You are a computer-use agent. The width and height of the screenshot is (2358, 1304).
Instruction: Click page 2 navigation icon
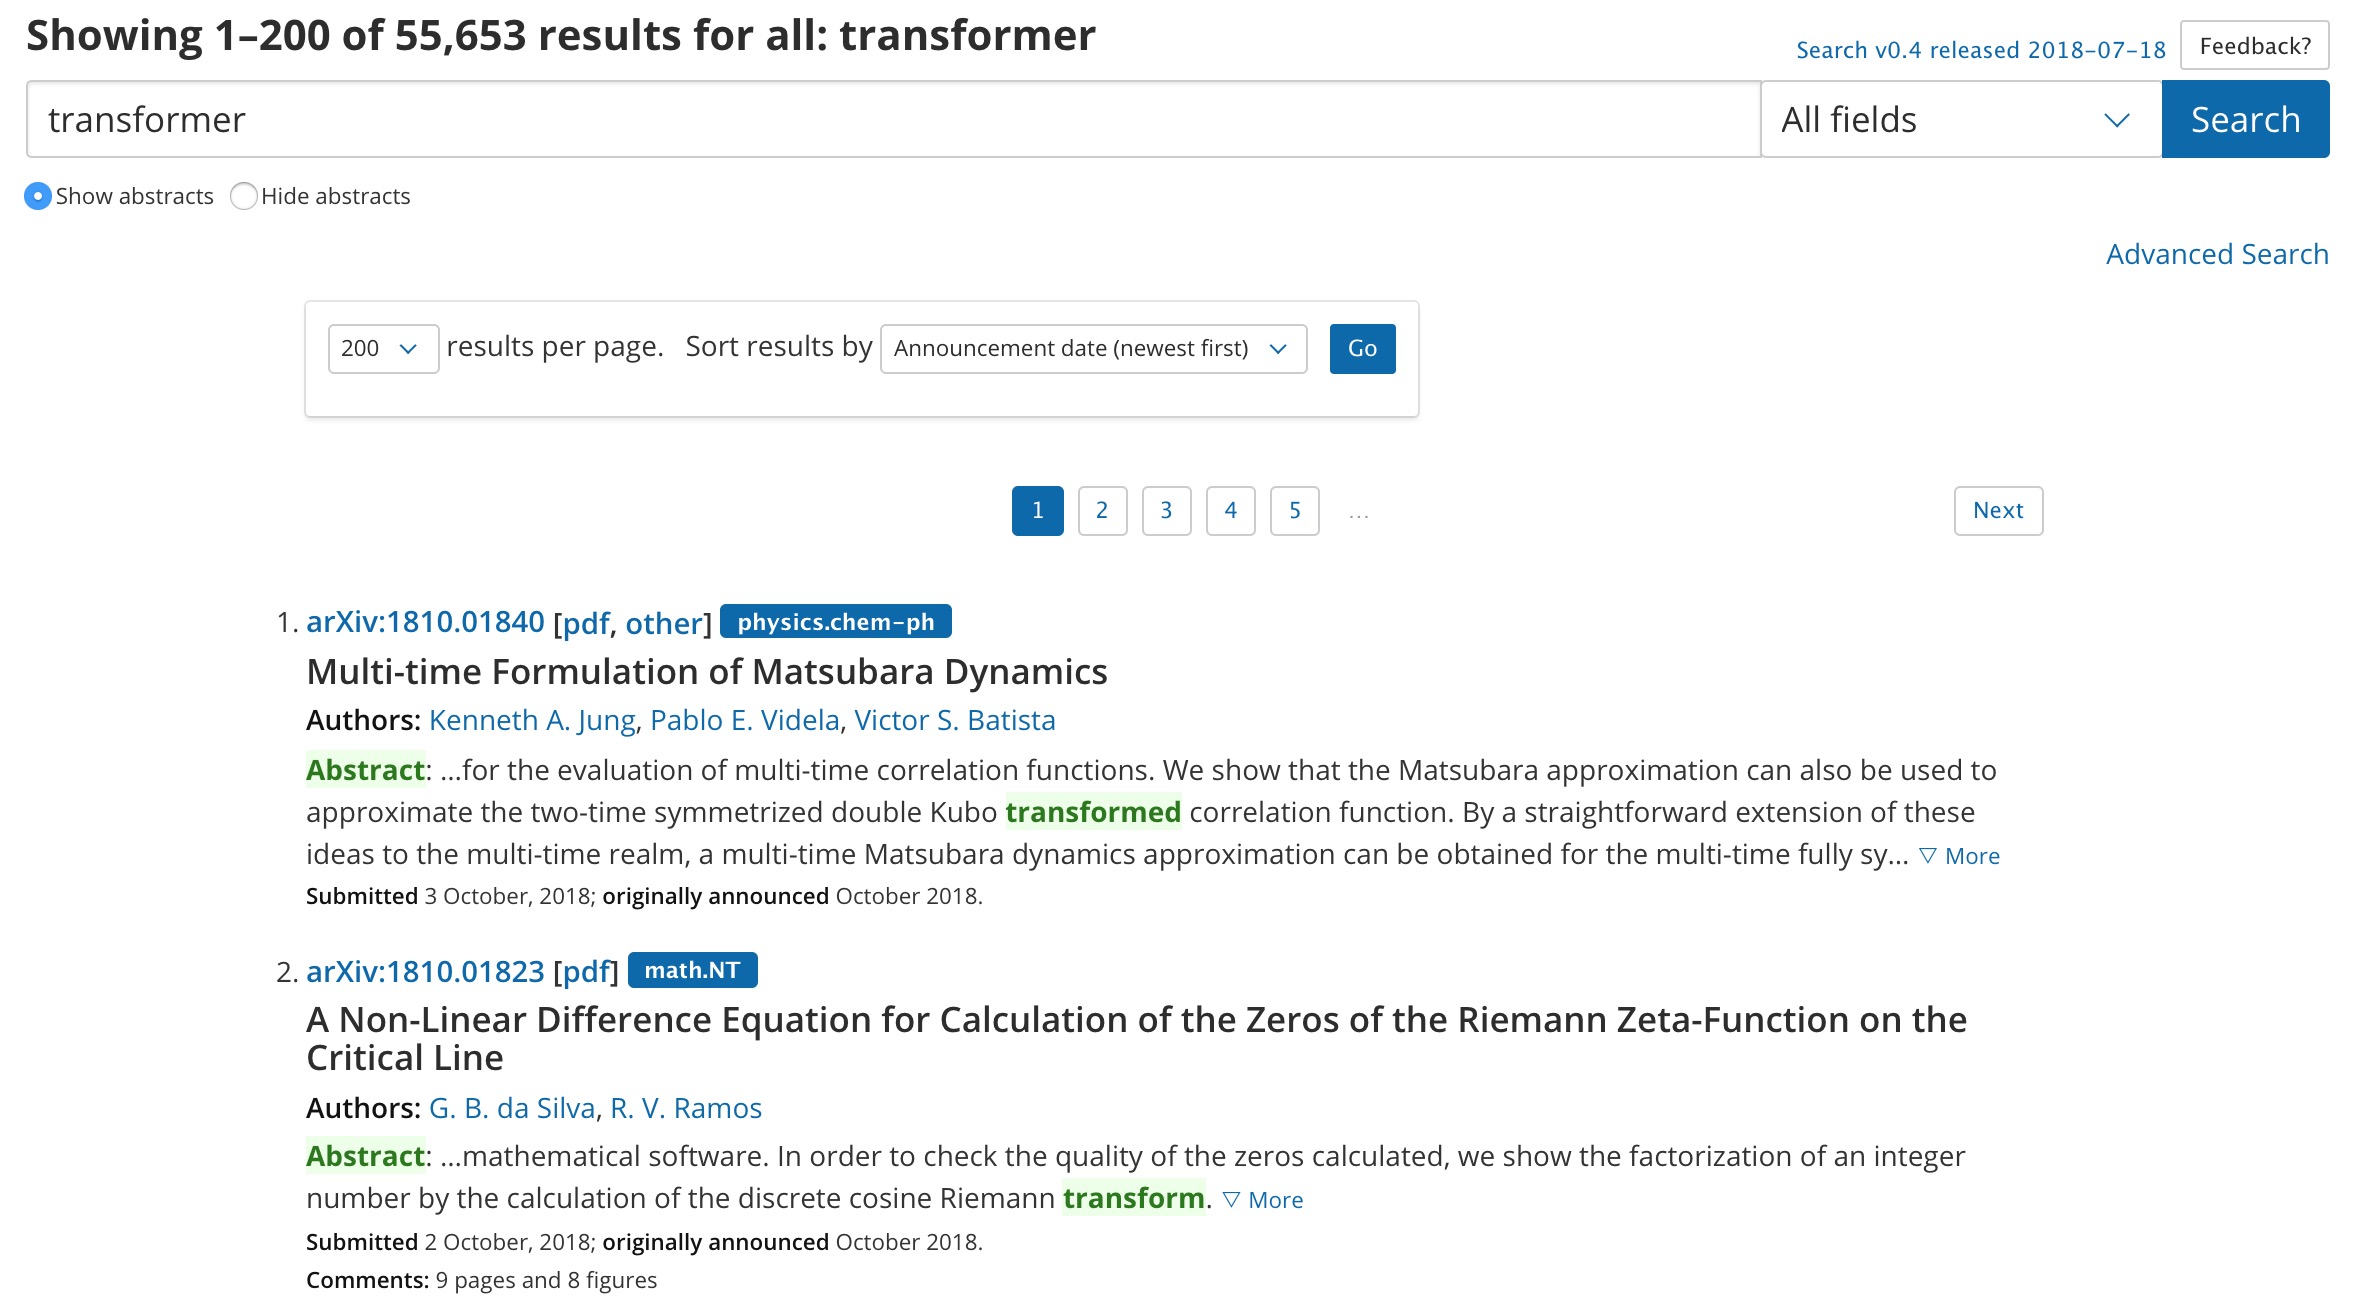coord(1100,509)
